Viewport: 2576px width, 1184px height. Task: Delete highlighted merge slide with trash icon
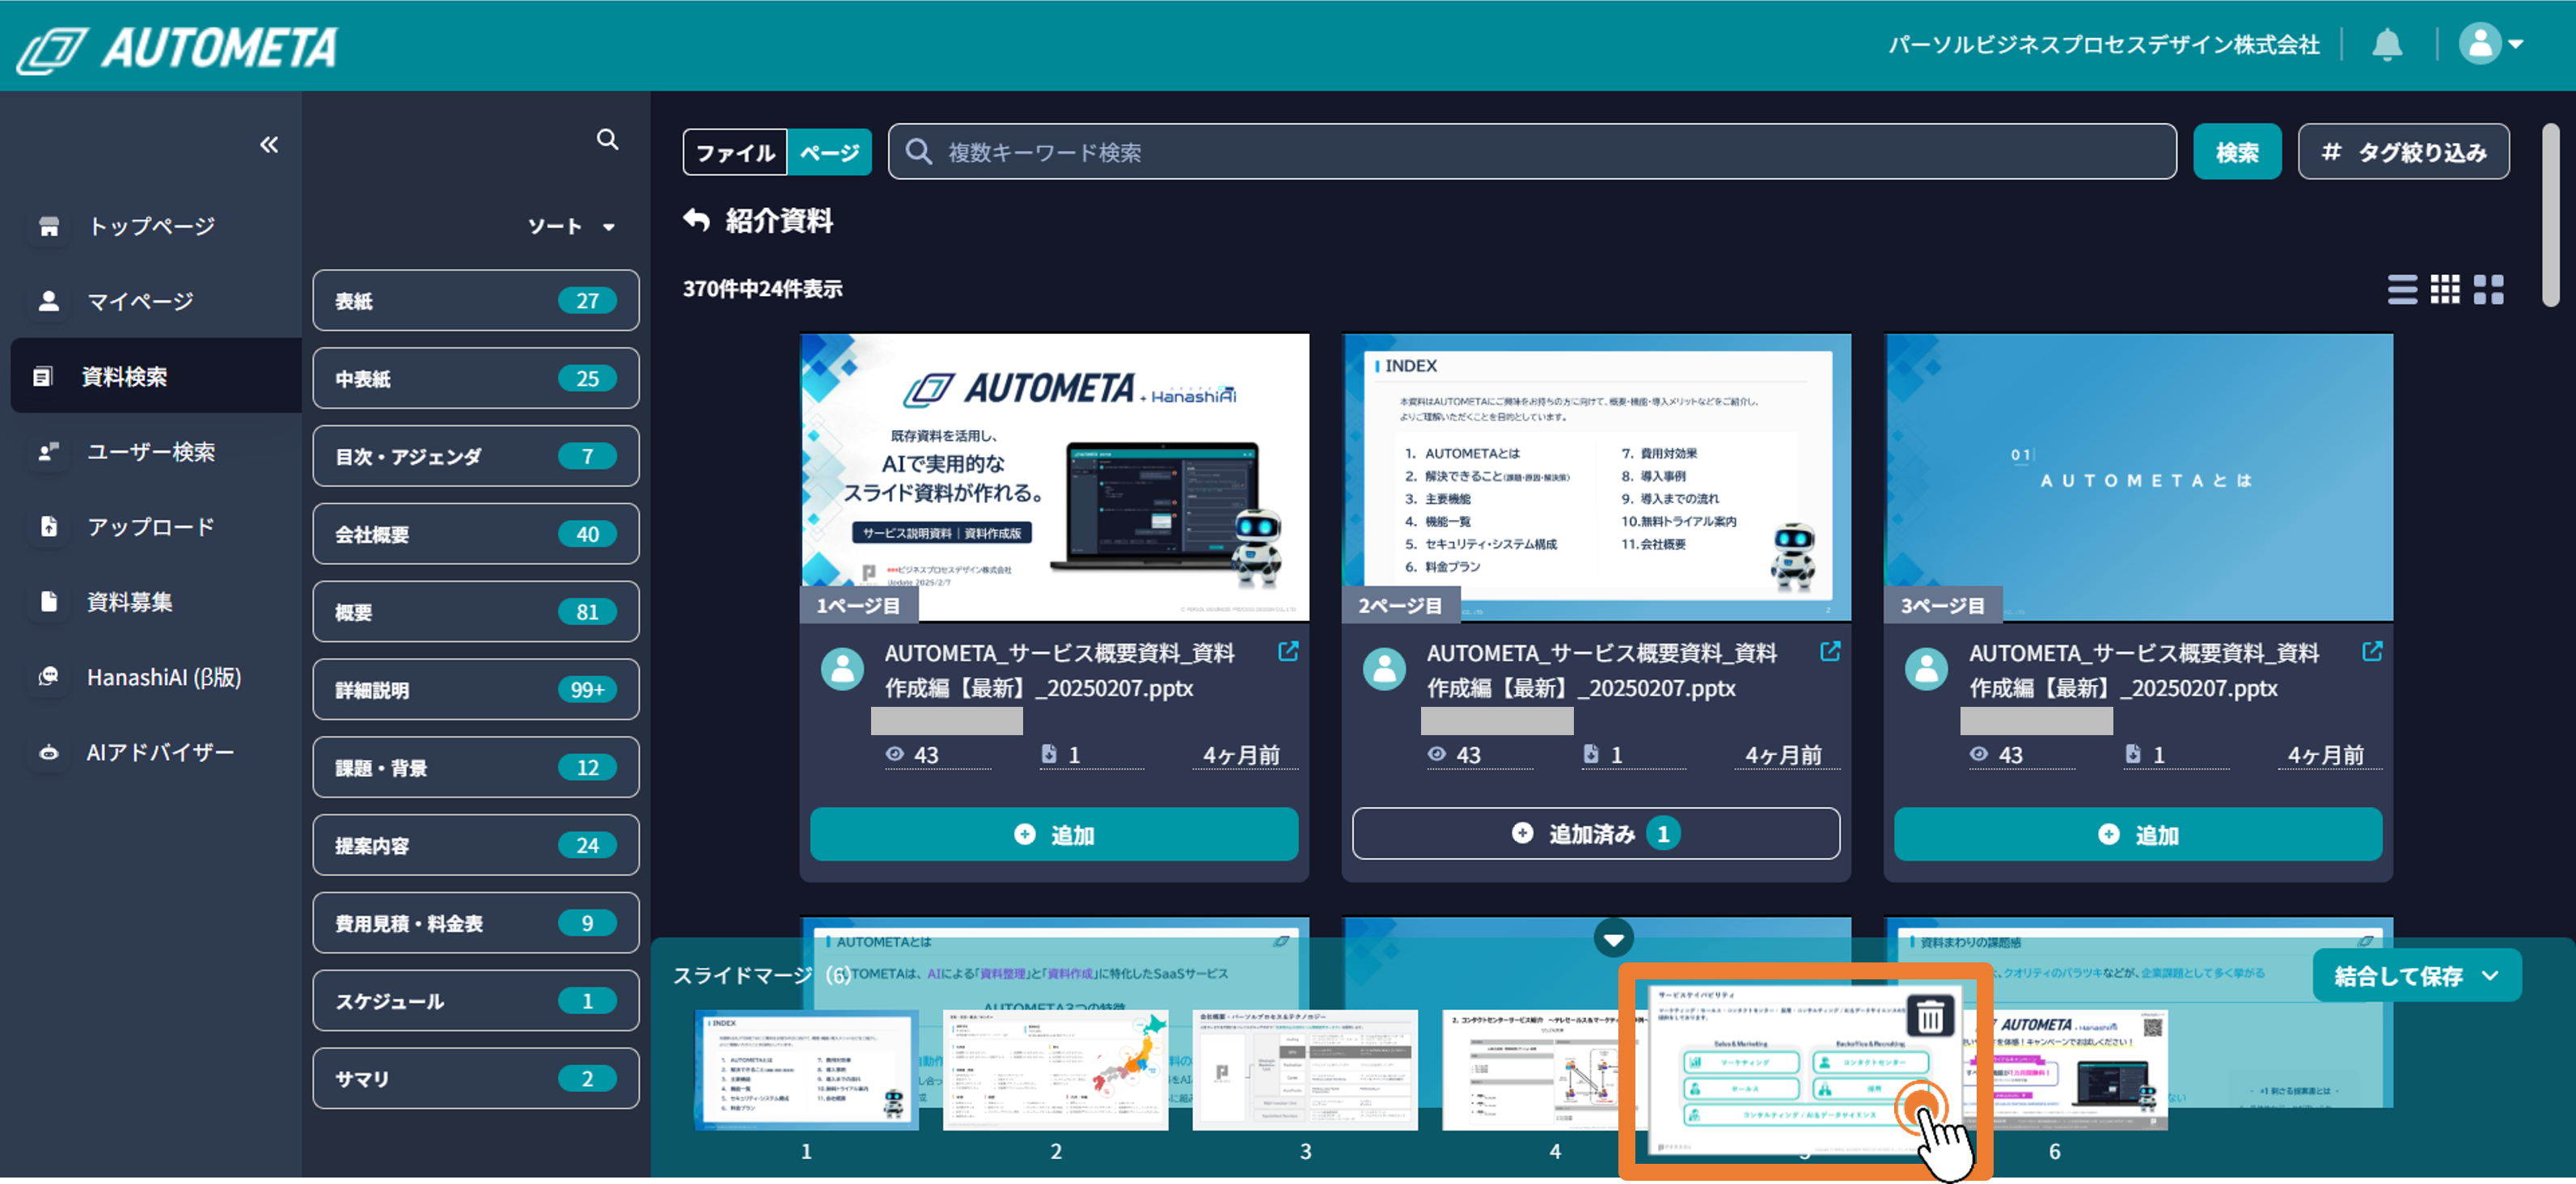(1930, 1017)
